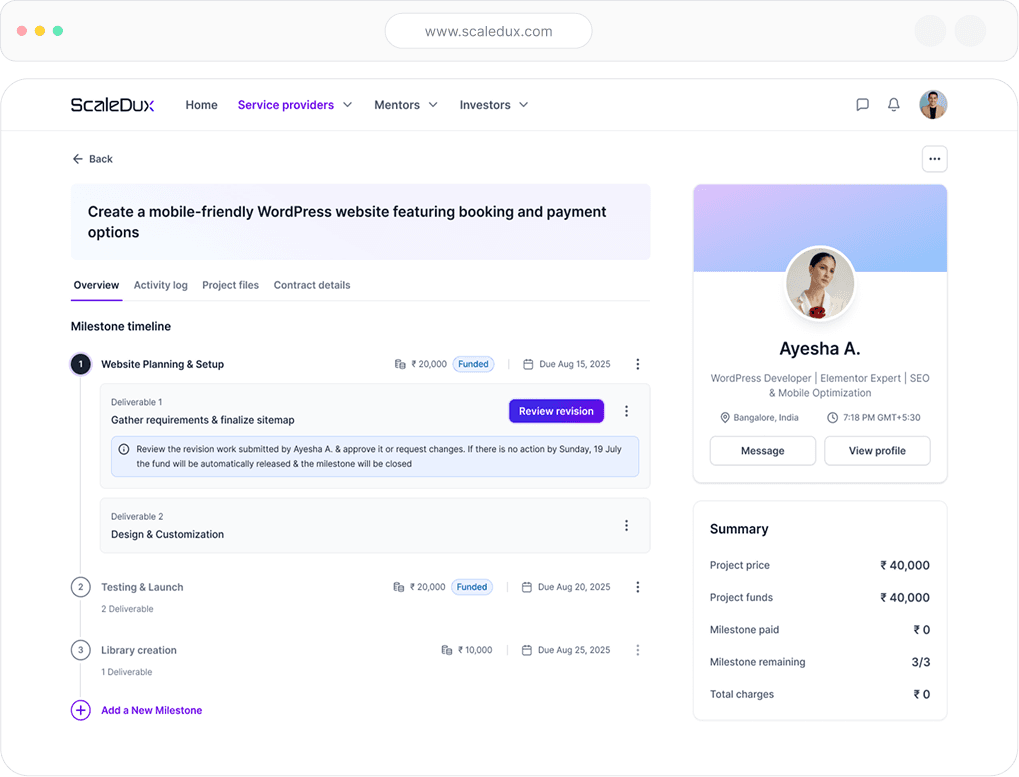Click the Add a New Milestone link
The image size is (1019, 777).
click(151, 710)
